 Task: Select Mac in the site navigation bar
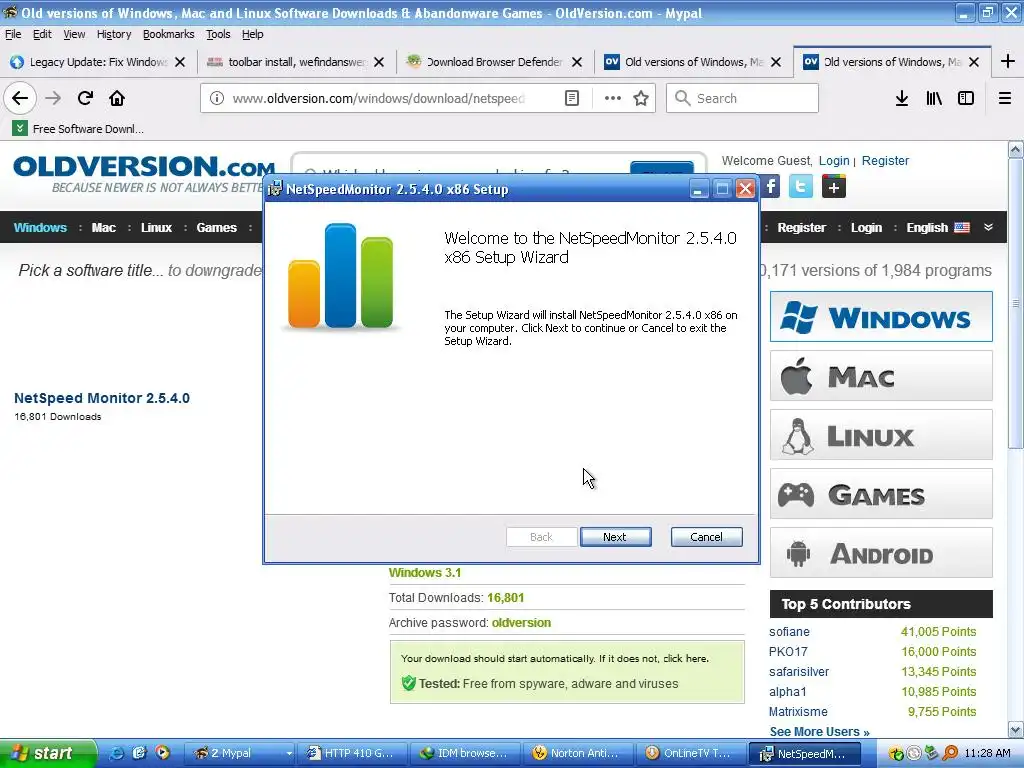click(x=104, y=227)
